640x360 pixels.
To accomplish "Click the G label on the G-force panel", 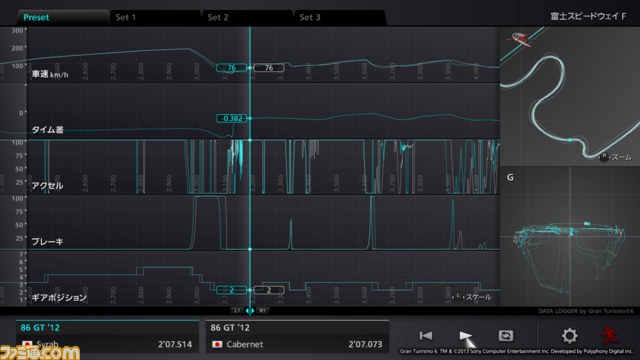I will 510,178.
